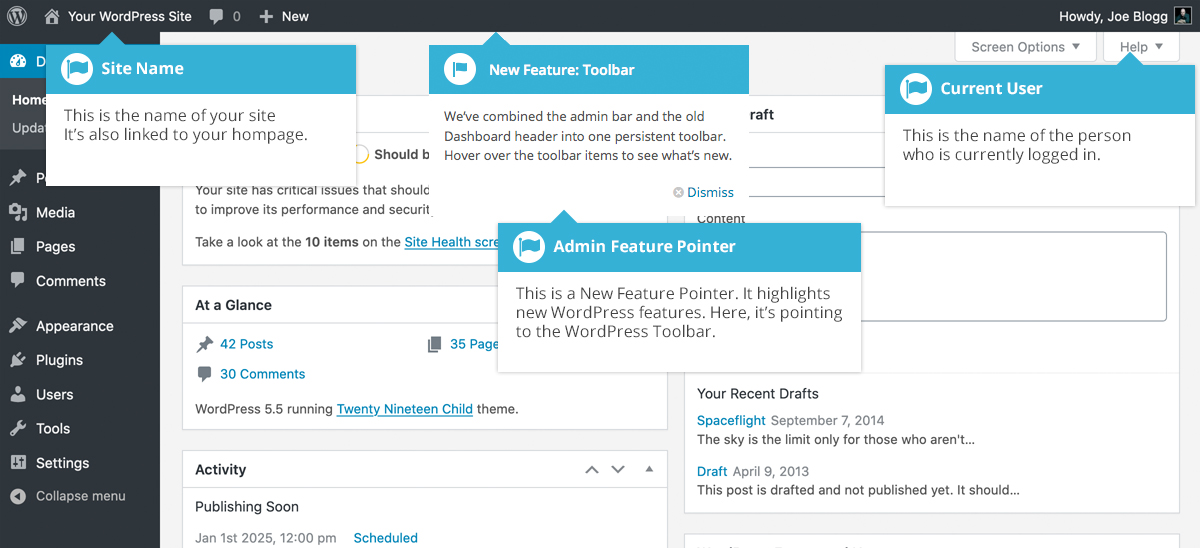Click the Appearance brush icon in the sidebar

(x=18, y=326)
